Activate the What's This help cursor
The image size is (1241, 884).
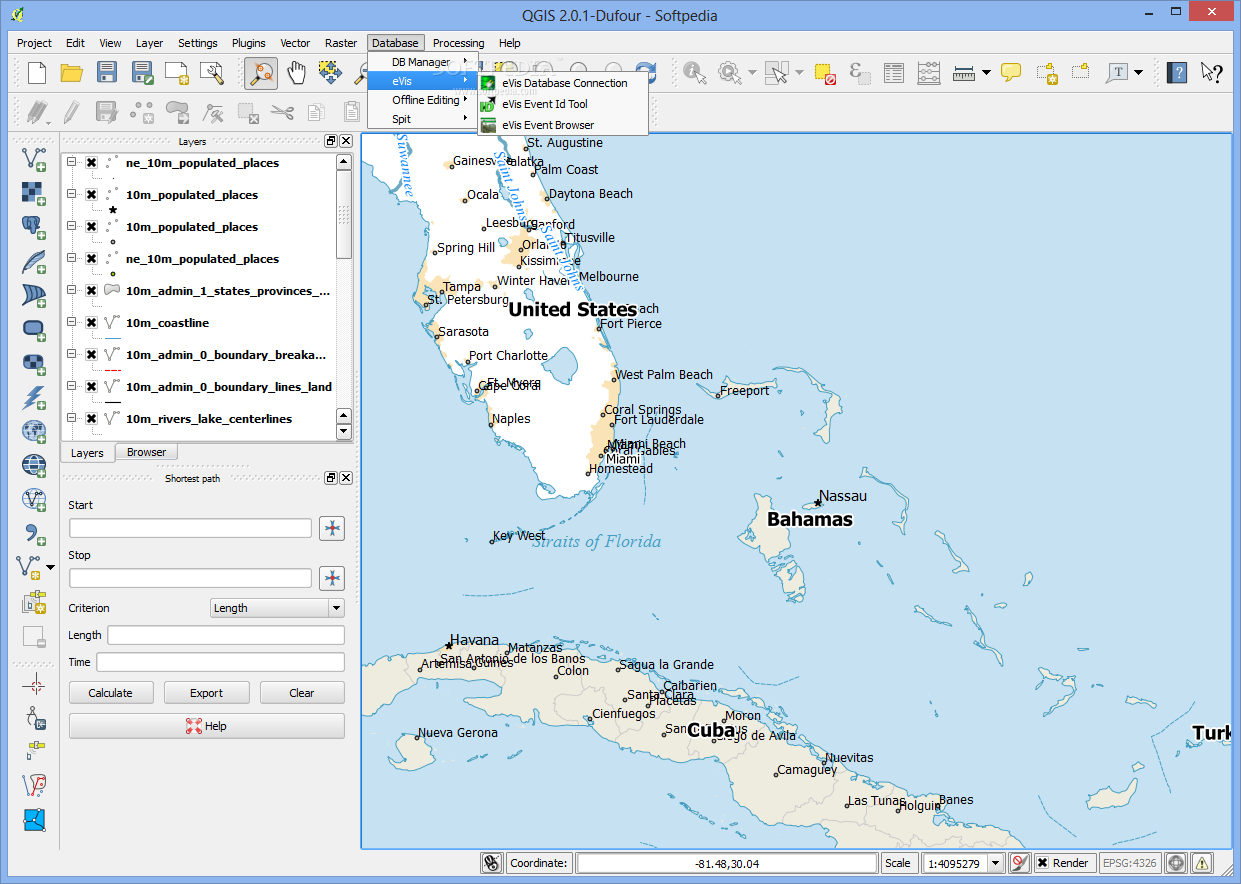(1212, 72)
